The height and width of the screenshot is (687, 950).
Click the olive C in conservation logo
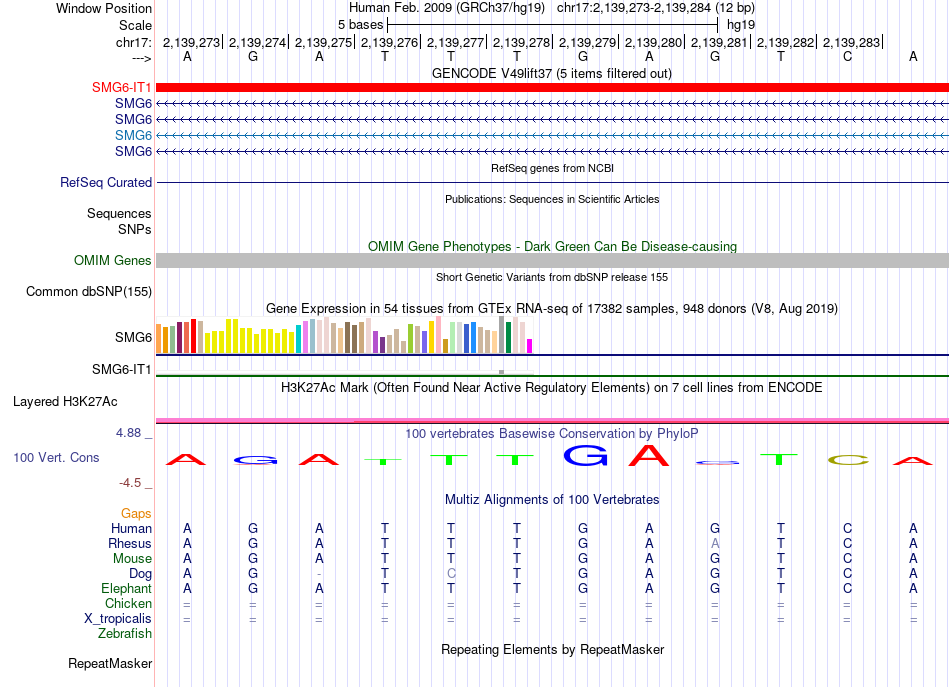coord(848,460)
